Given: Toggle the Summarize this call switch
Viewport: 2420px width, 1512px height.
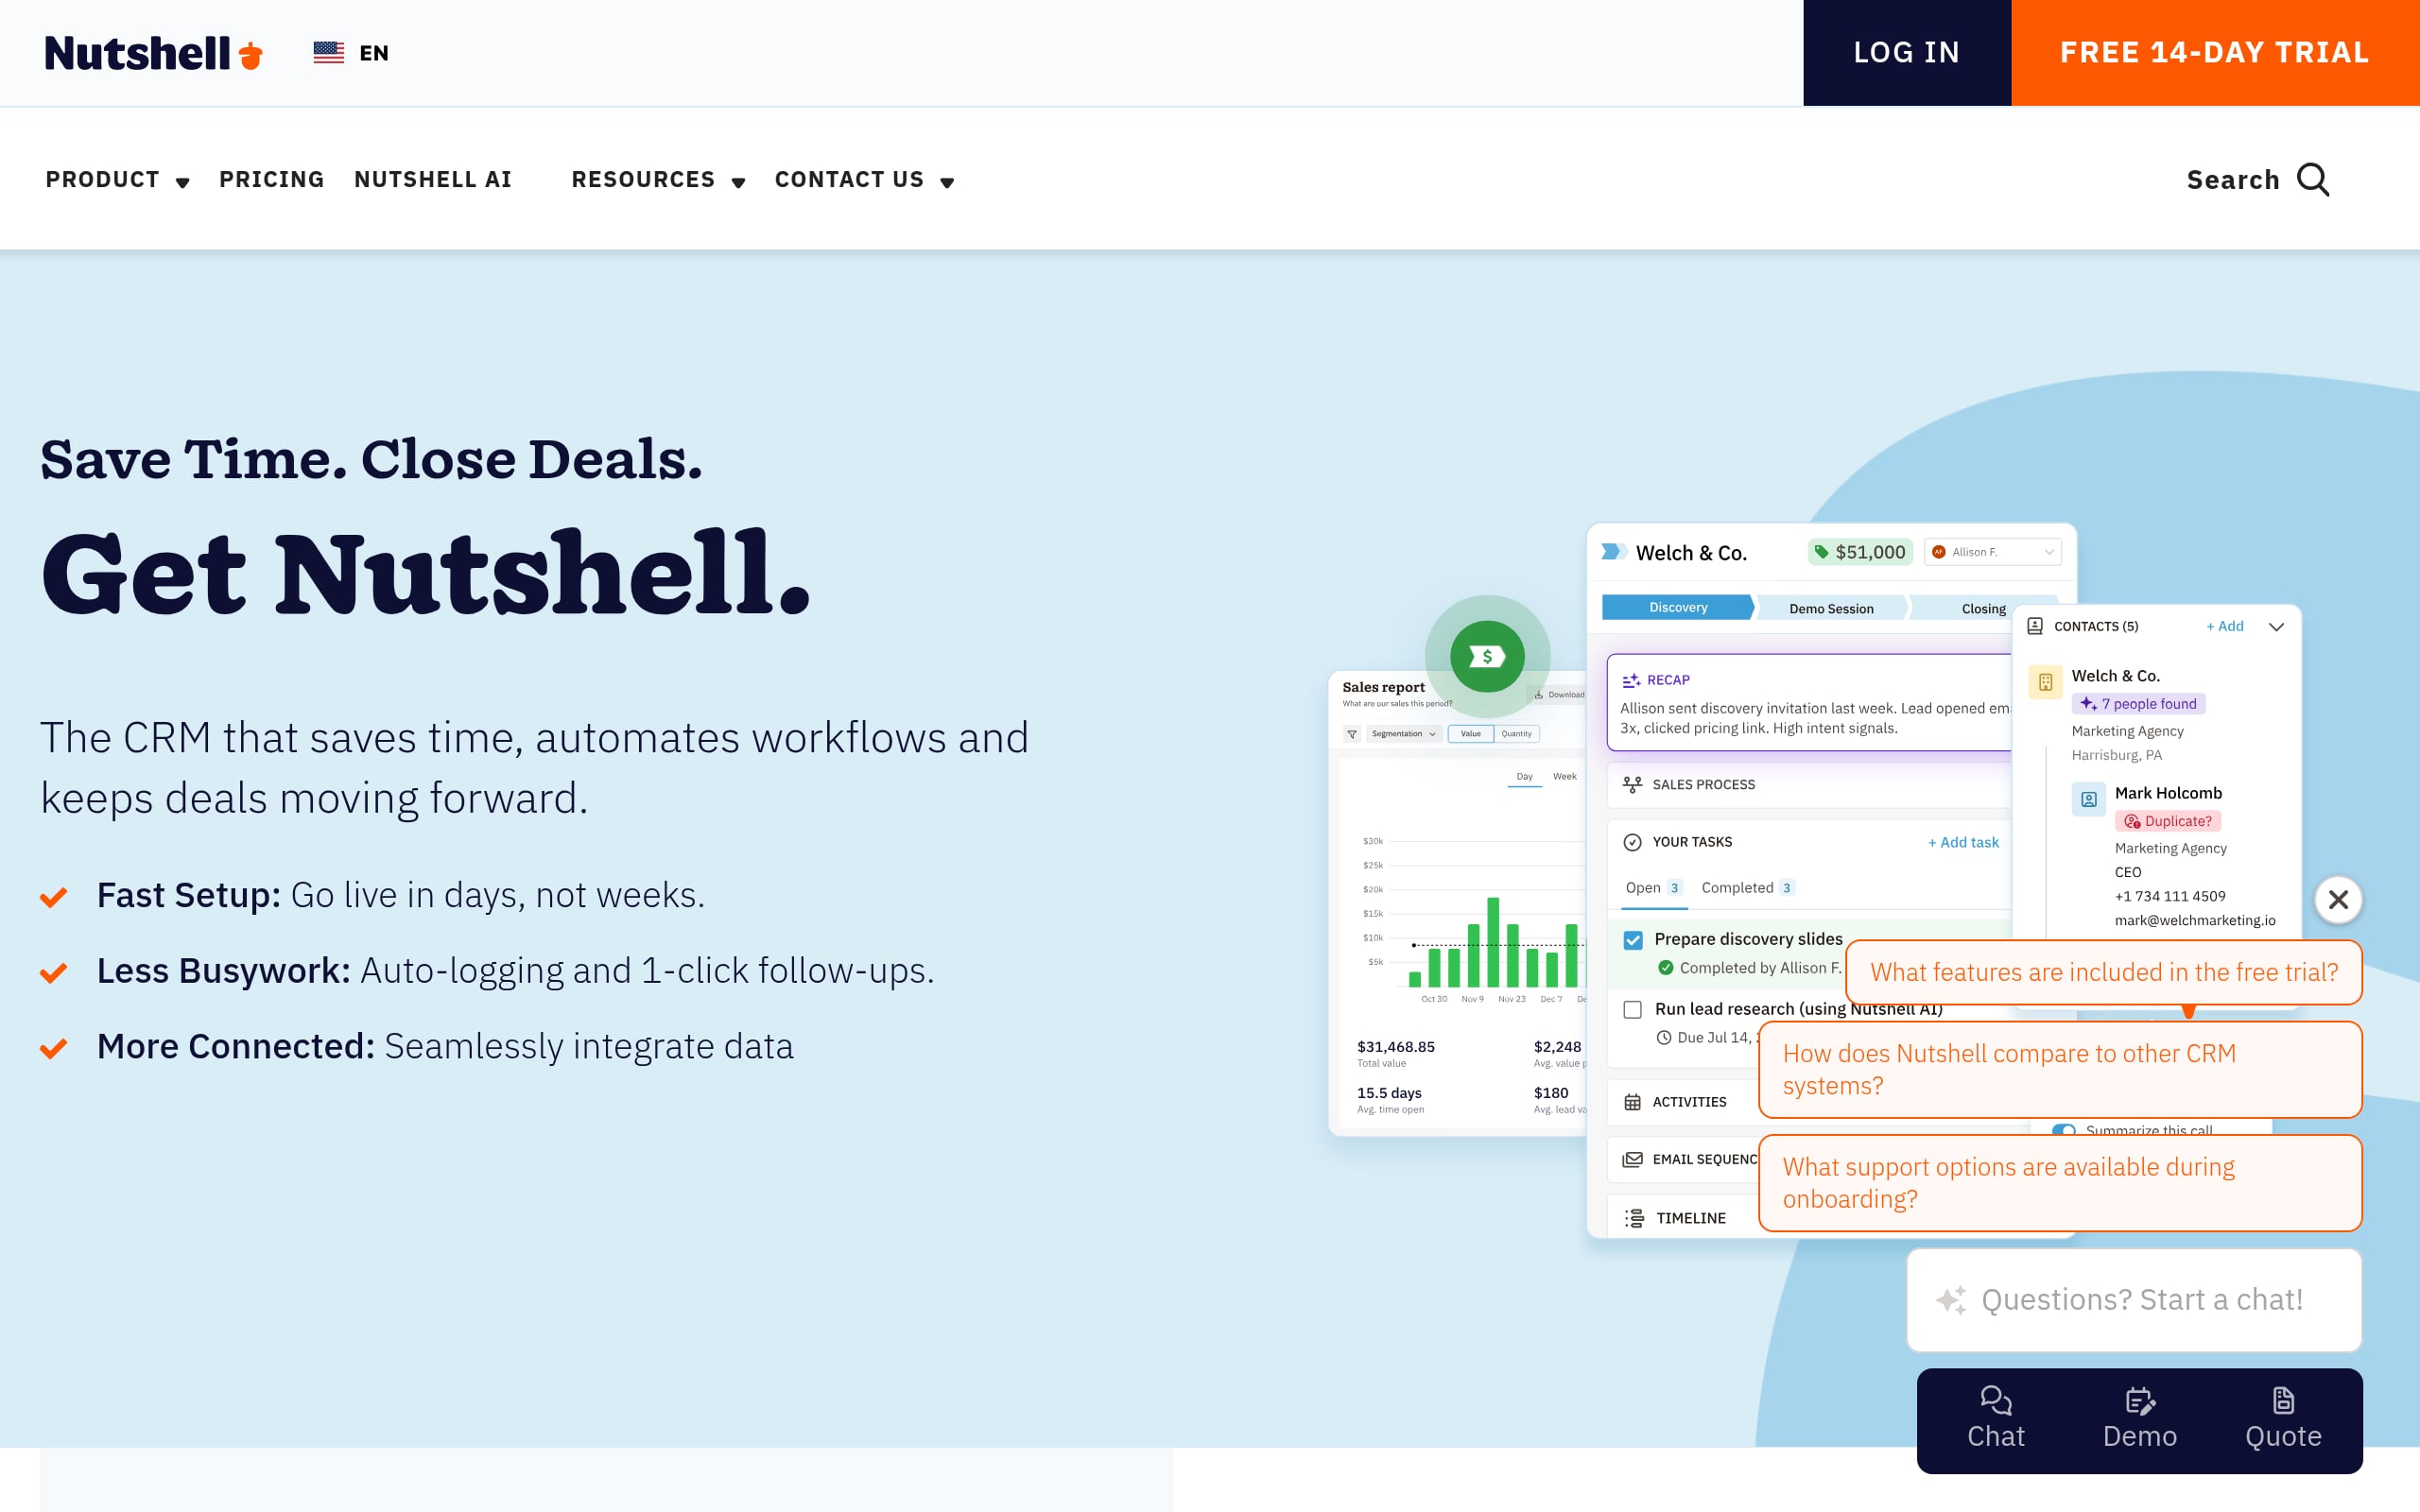Looking at the screenshot, I should (2063, 1130).
